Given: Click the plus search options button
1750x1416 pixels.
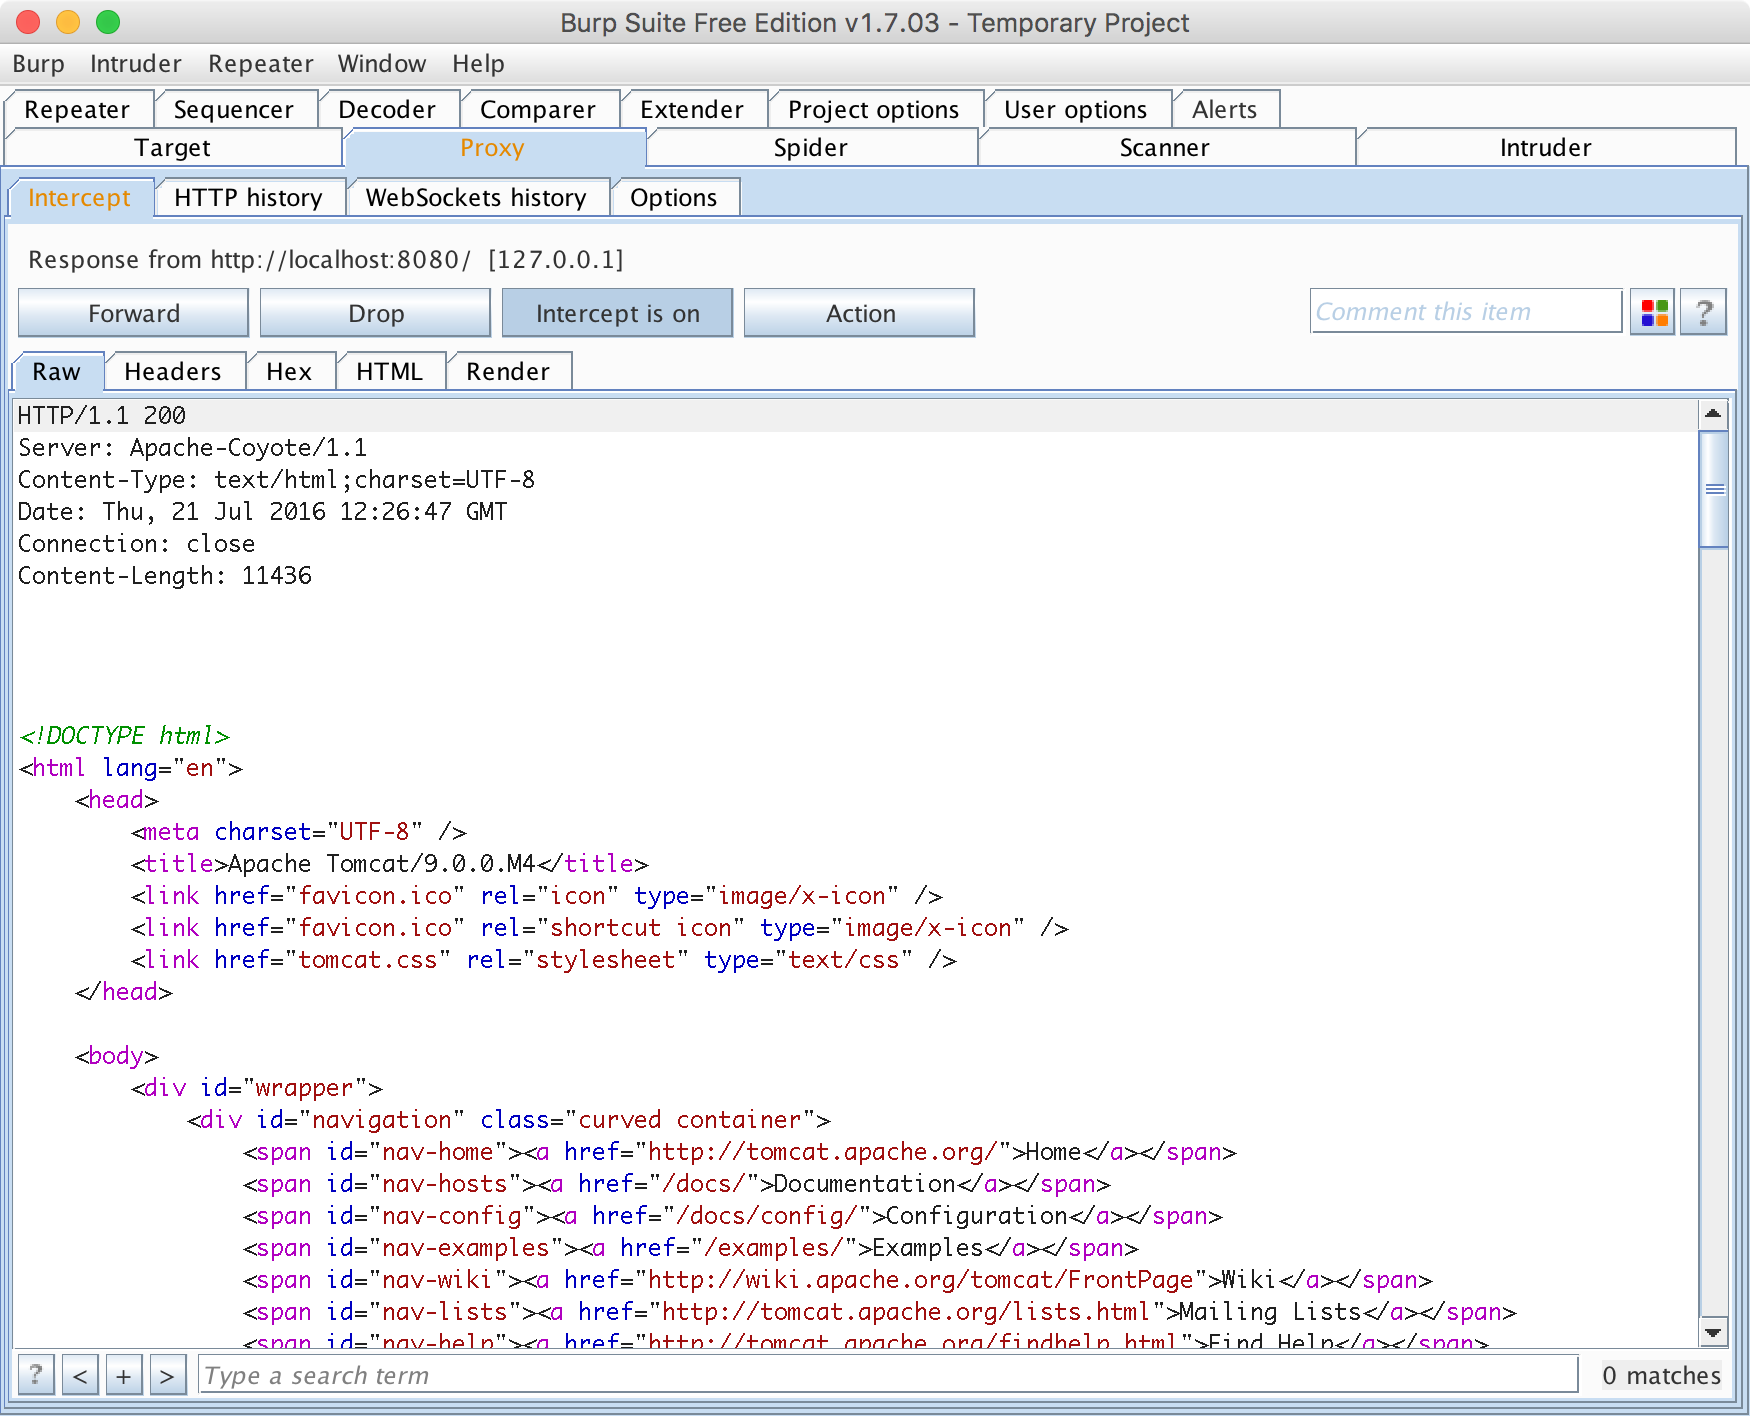Looking at the screenshot, I should tap(124, 1375).
